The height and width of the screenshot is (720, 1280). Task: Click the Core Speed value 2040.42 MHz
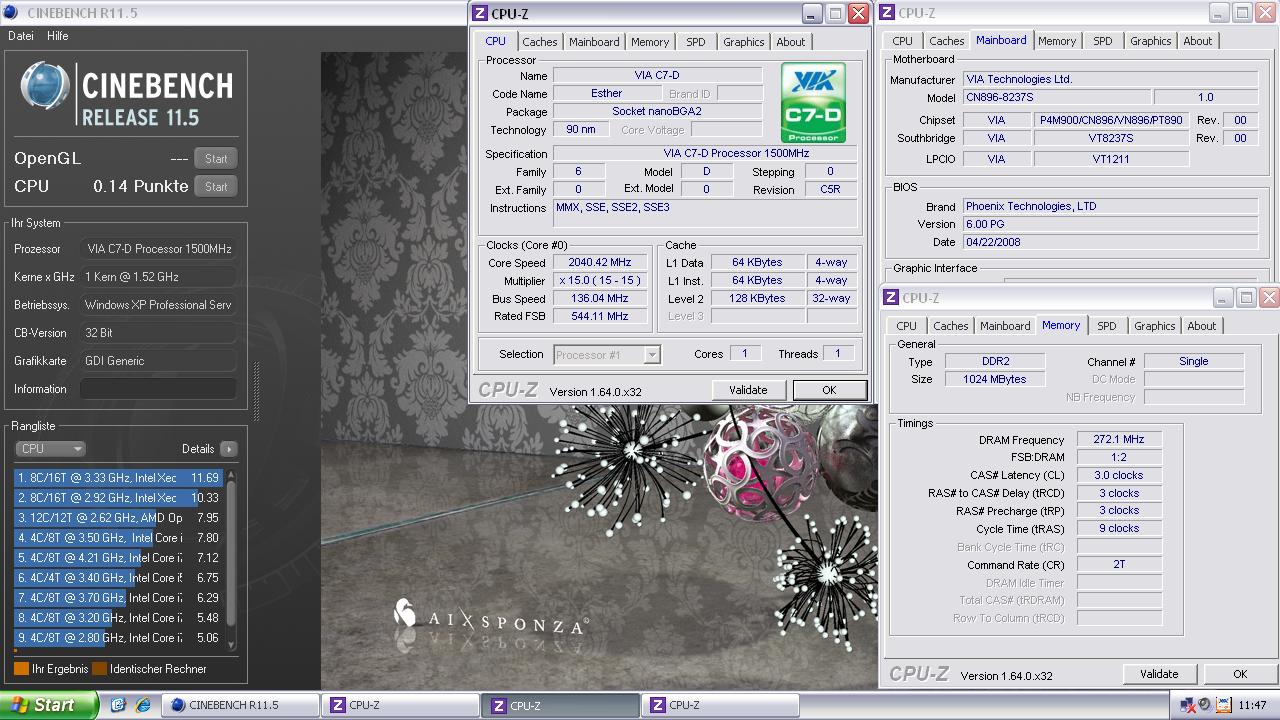(x=600, y=263)
